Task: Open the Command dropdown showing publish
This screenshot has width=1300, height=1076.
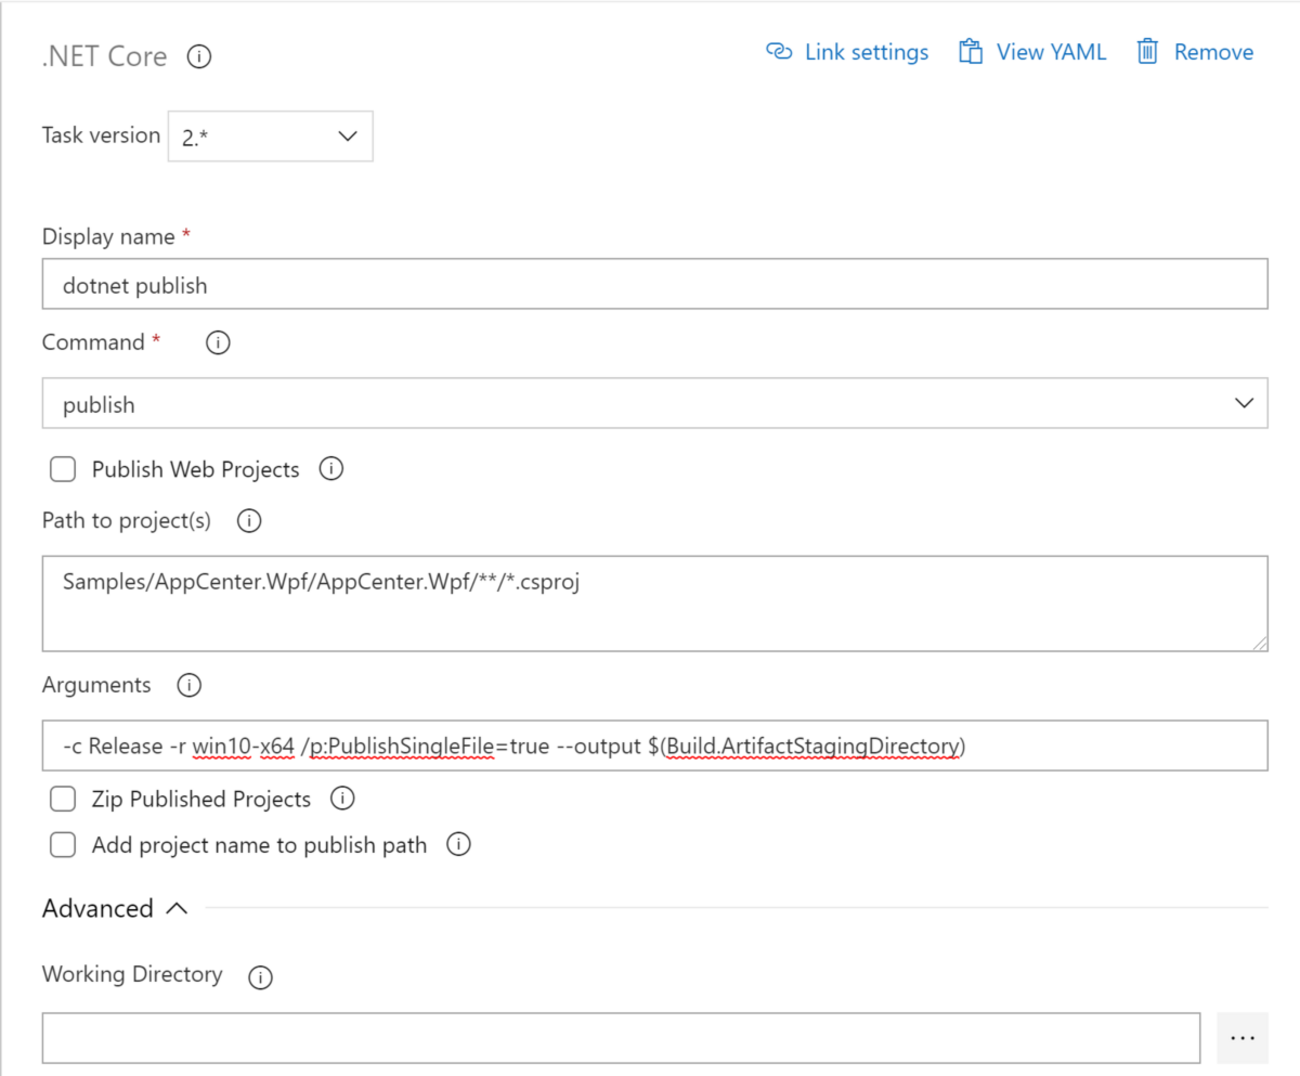Action: pos(654,404)
